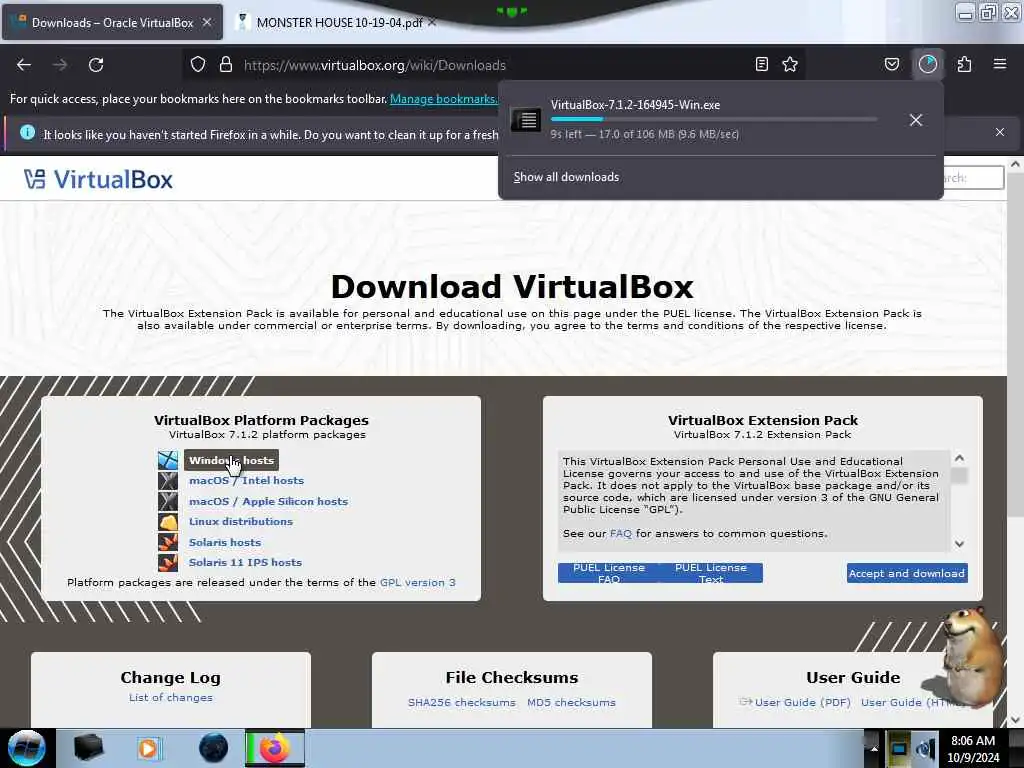Image resolution: width=1024 pixels, height=768 pixels.
Task: Click the PUEL License FAQ button
Action: click(609, 573)
